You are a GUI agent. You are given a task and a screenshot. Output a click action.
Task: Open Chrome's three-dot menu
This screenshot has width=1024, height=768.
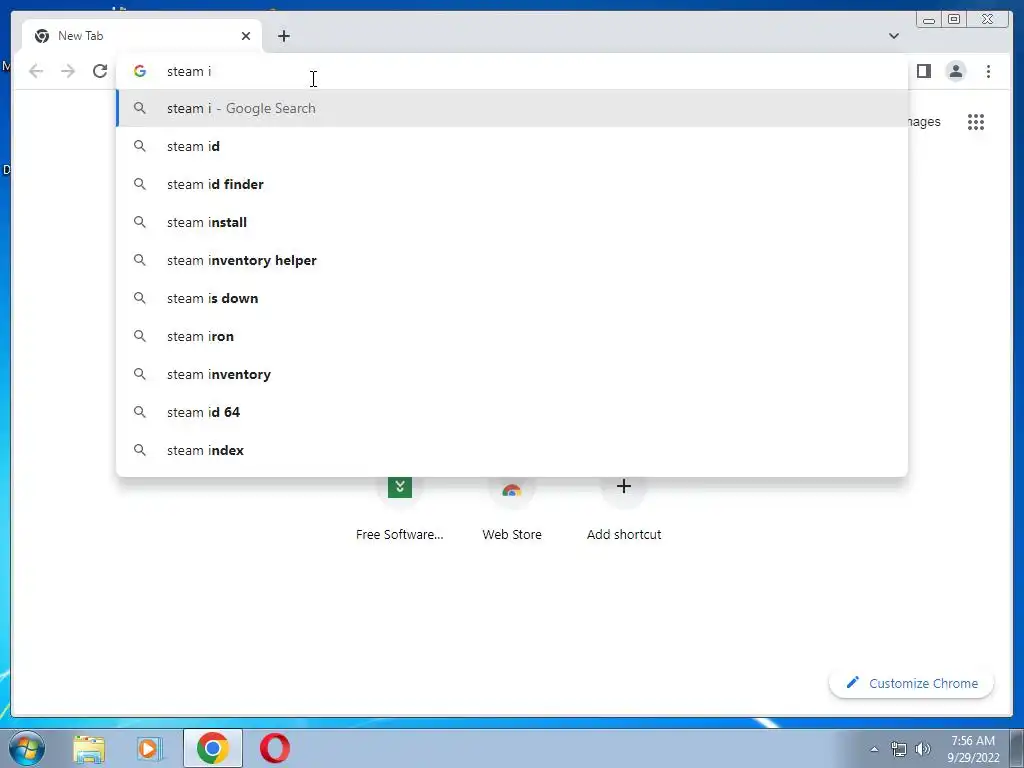point(988,71)
